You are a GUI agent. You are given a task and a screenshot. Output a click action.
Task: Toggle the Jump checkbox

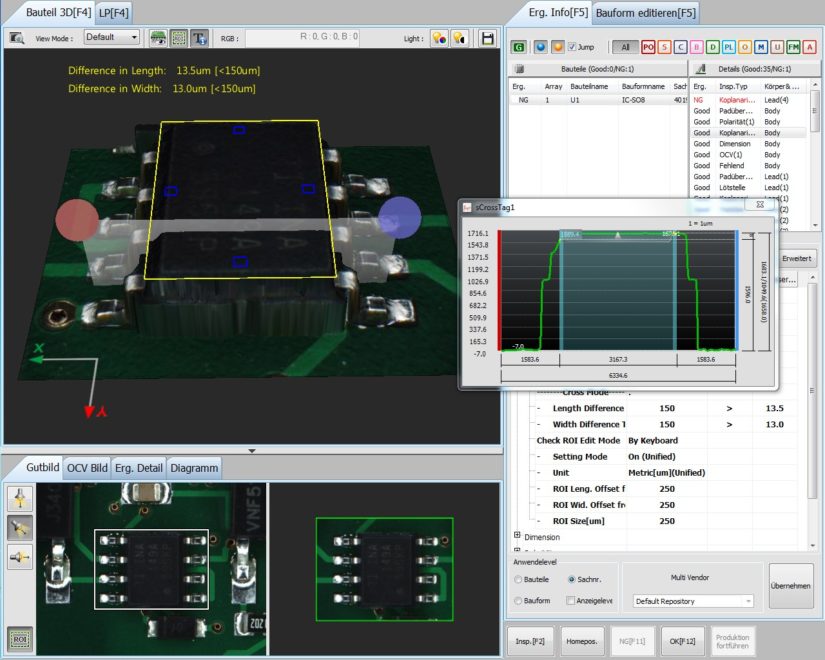572,47
